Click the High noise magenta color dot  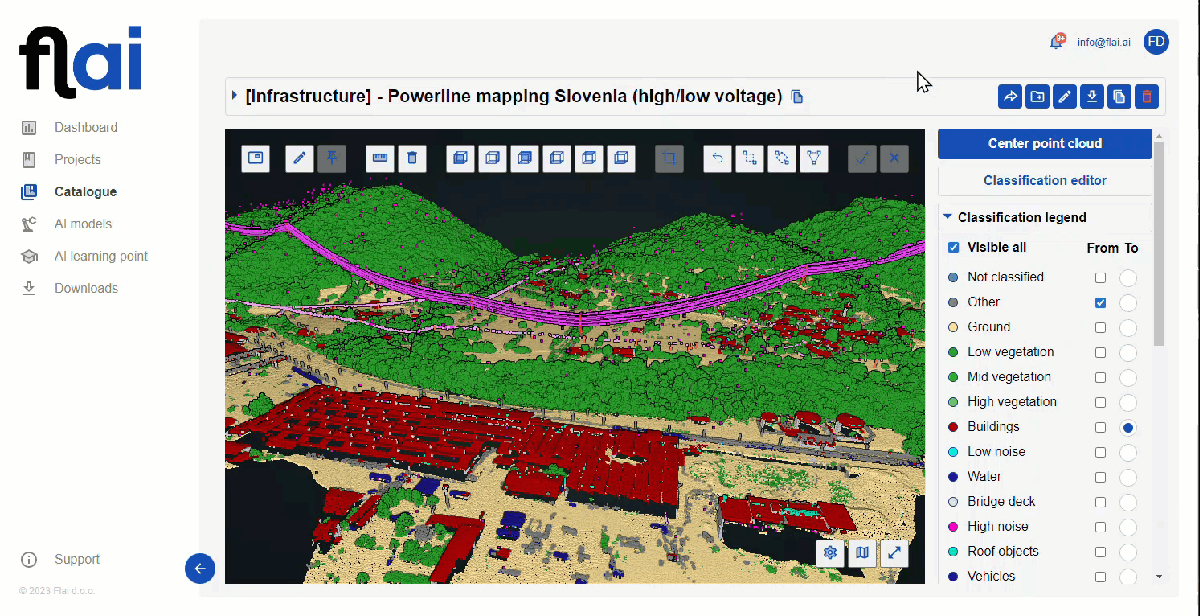[x=953, y=527]
